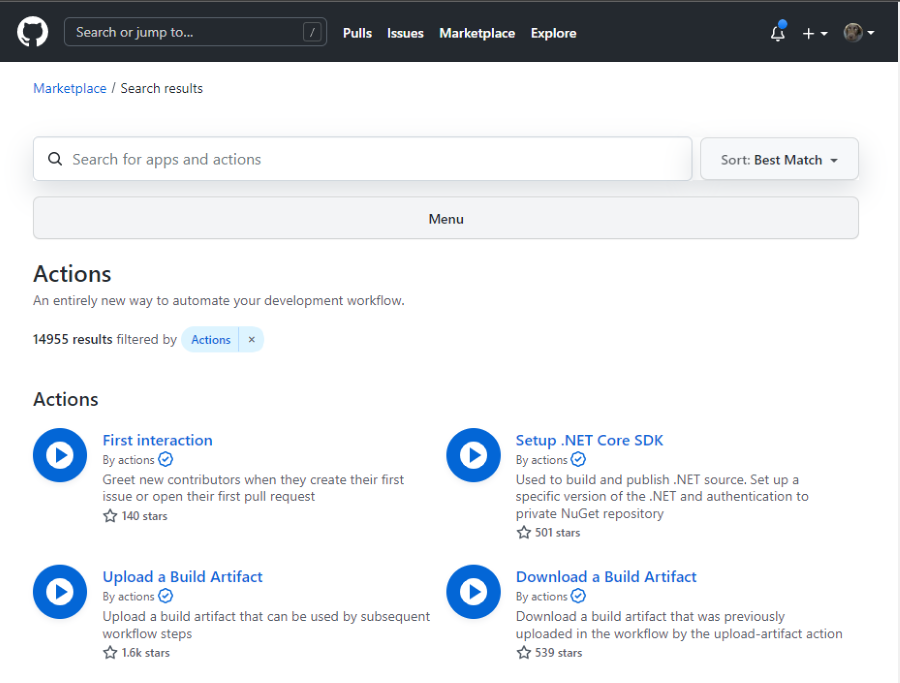Remove the Actions filter with the x
The width and height of the screenshot is (900, 683).
tap(251, 339)
